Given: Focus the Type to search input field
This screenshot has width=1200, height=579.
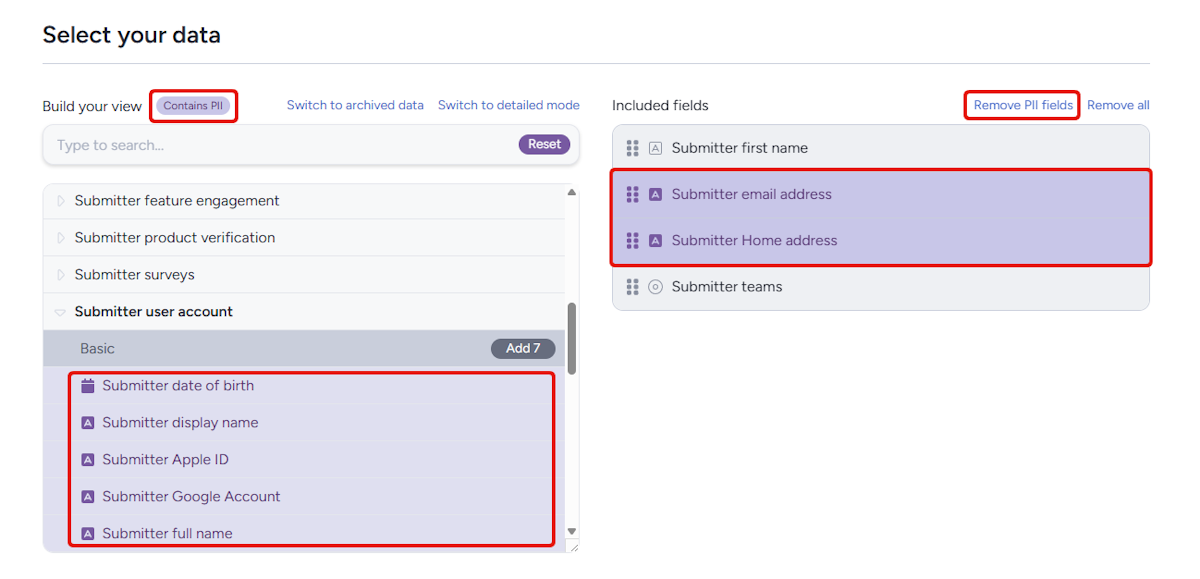Looking at the screenshot, I should pyautogui.click(x=280, y=145).
